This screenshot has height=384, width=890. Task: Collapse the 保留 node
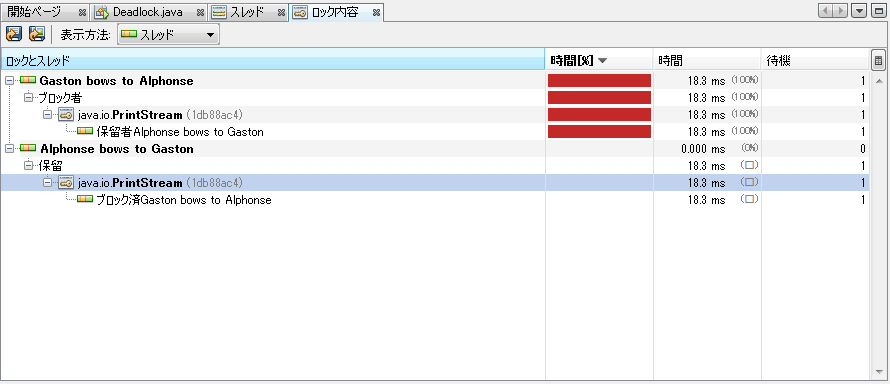click(28, 166)
